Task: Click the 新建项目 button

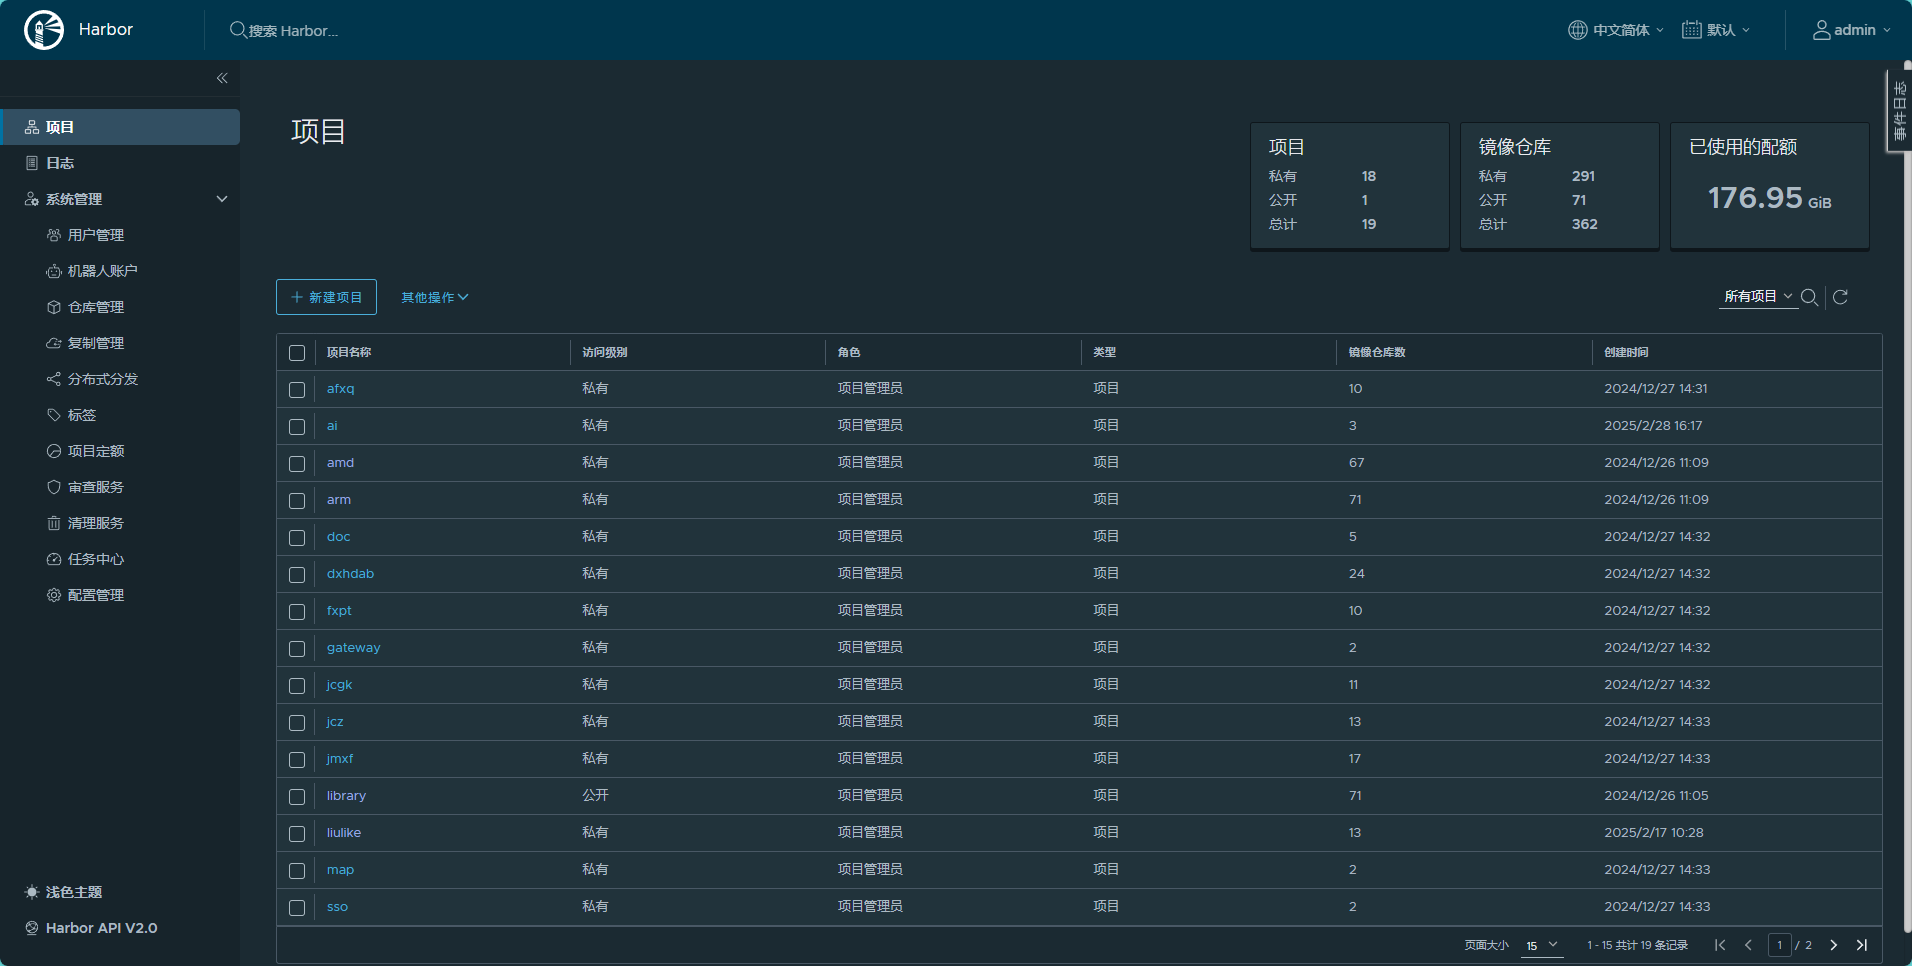Action: click(326, 297)
